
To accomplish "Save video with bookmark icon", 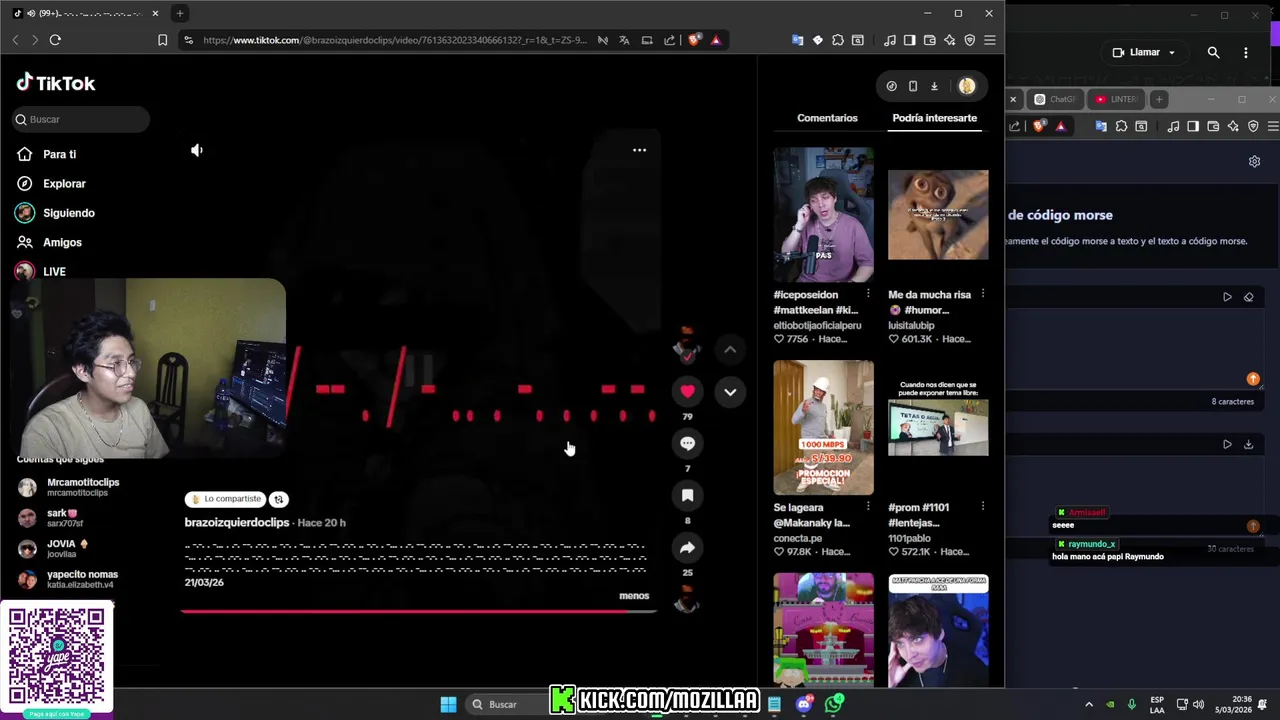I will click(x=687, y=495).
